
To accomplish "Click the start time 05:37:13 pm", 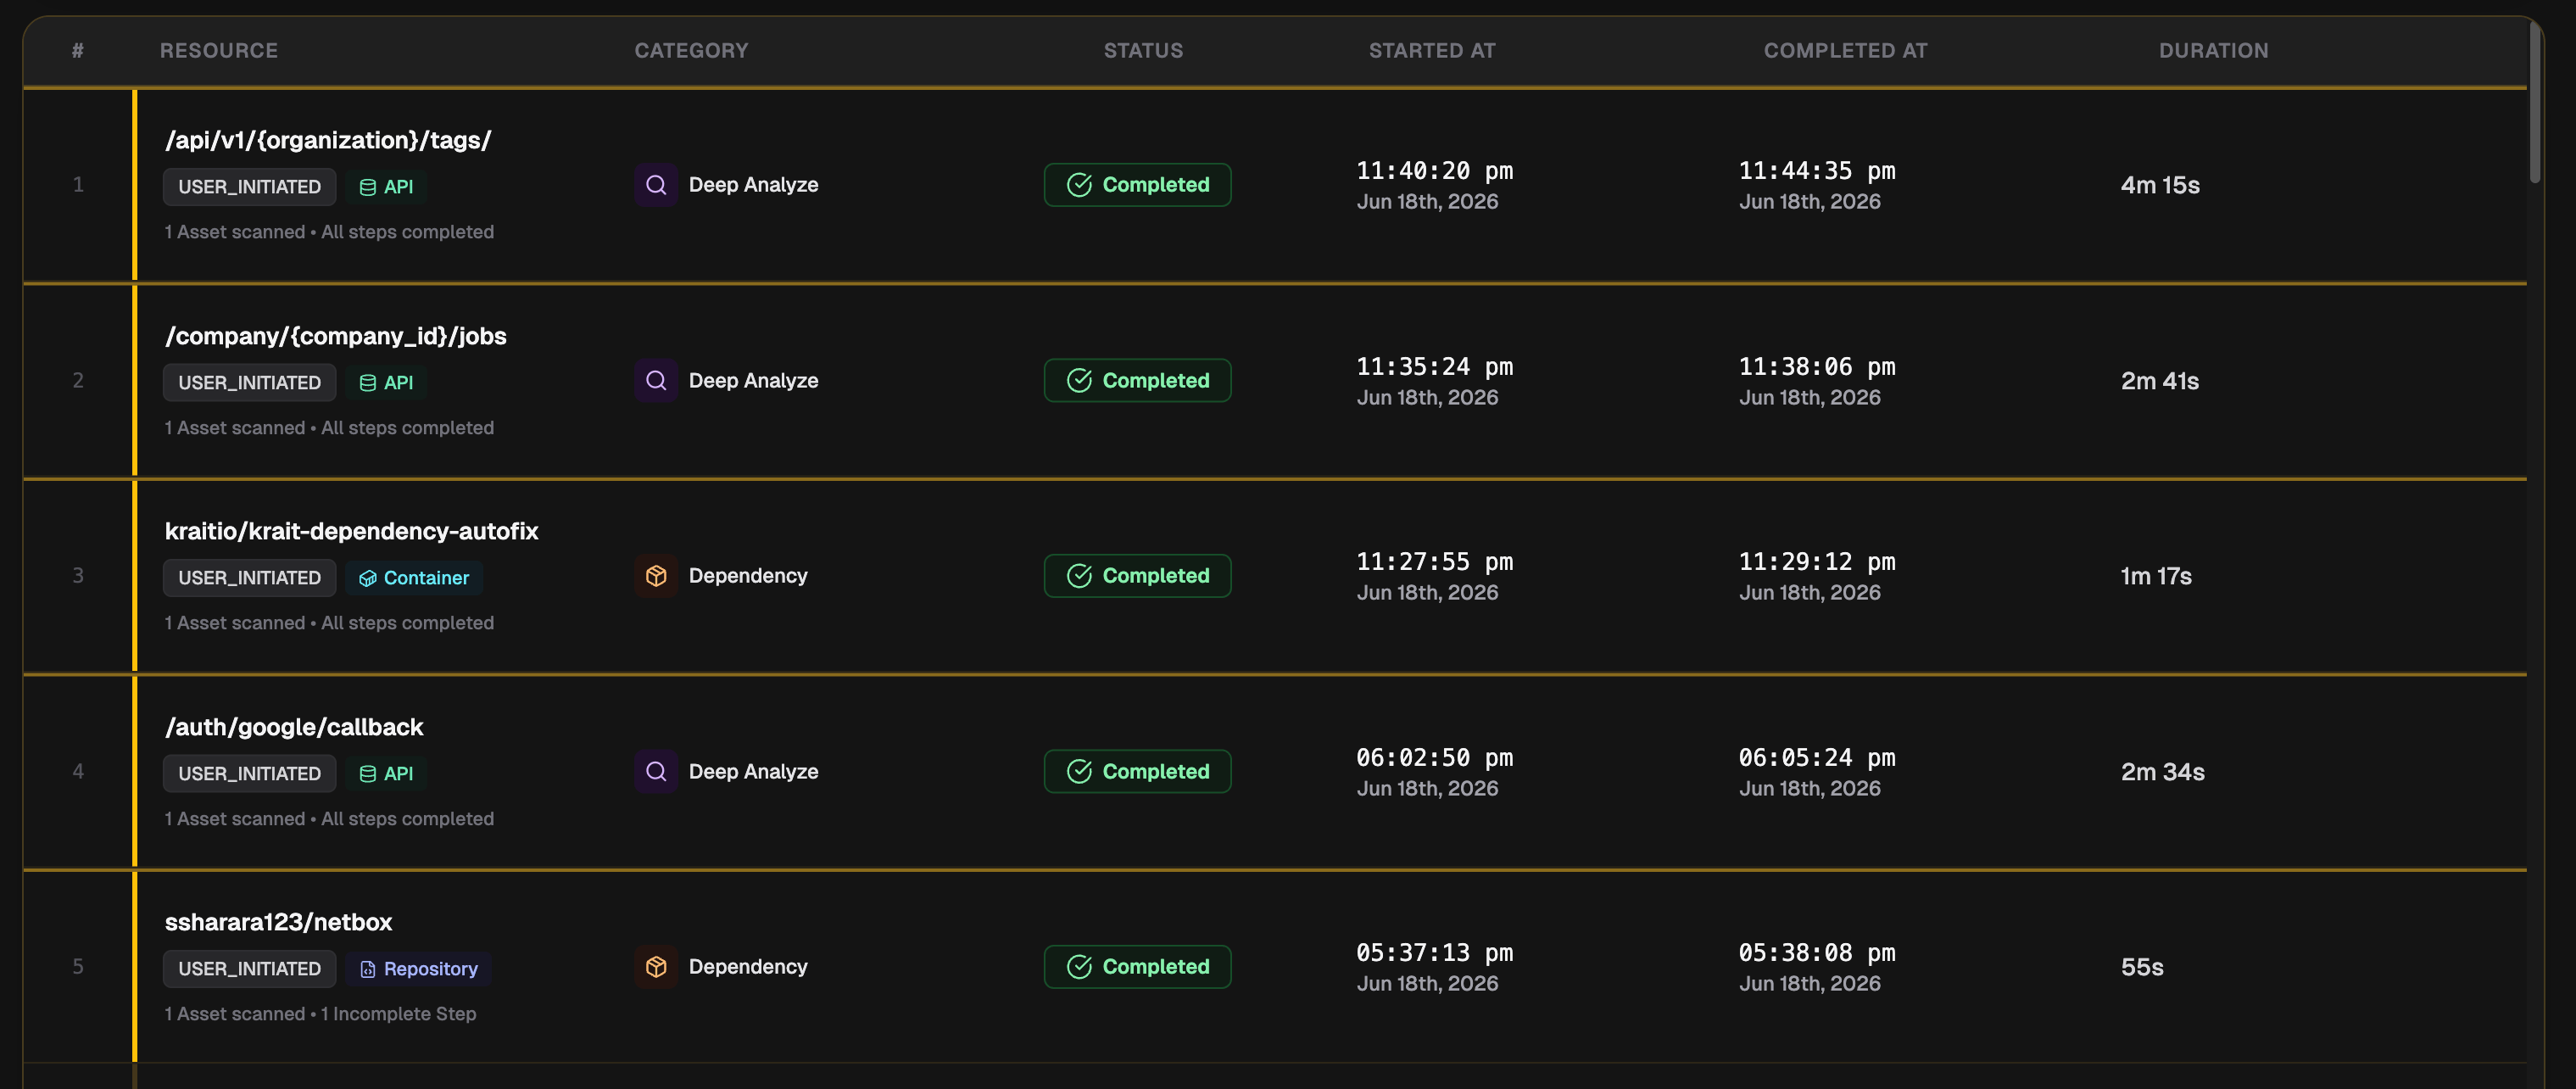I will [1434, 953].
